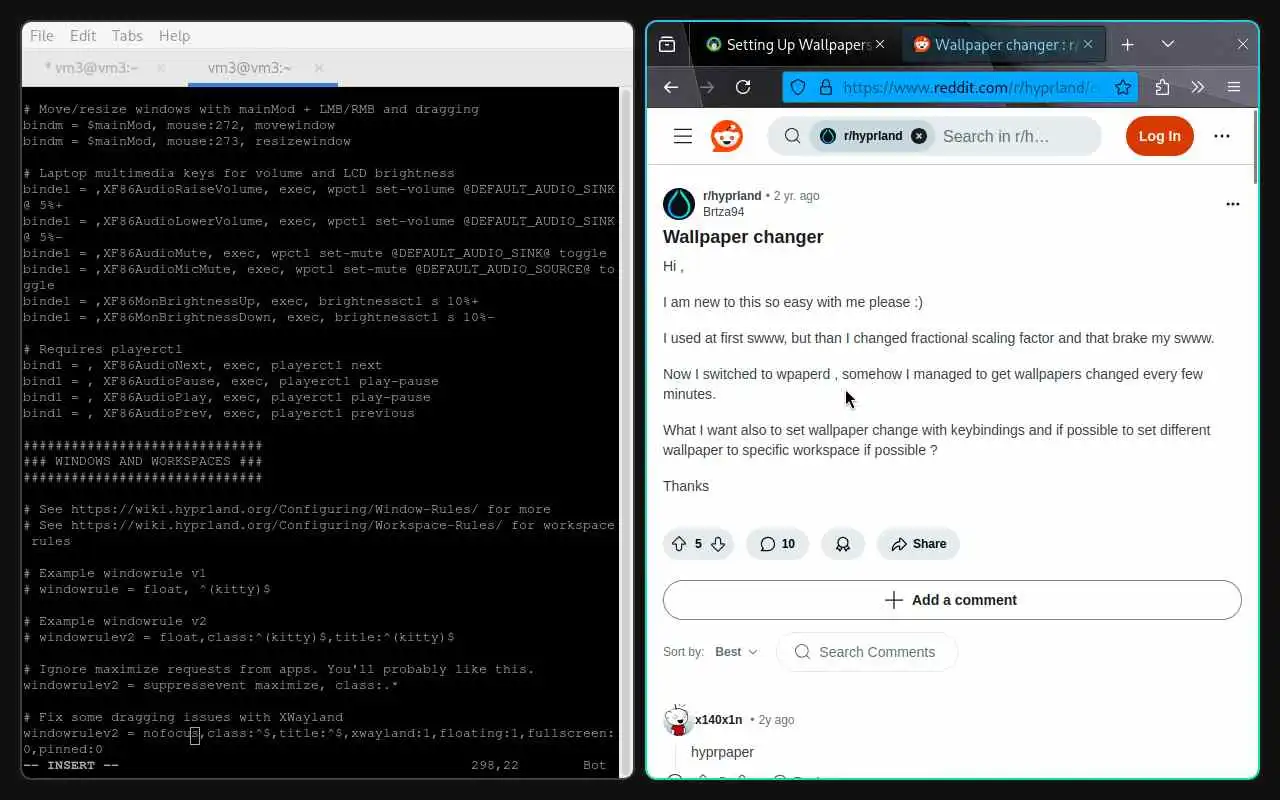
Task: Go forward in the browser
Action: 707,87
